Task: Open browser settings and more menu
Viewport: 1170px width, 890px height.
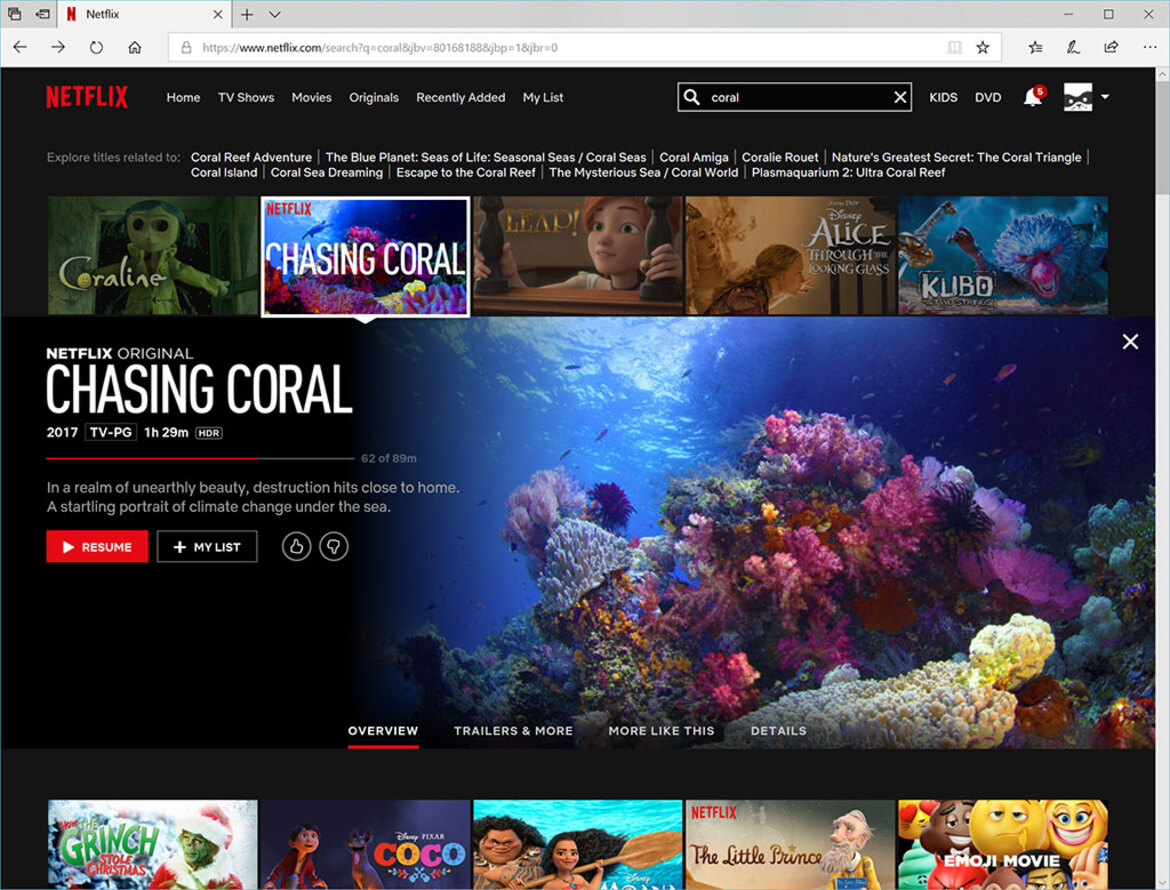Action: (1149, 47)
